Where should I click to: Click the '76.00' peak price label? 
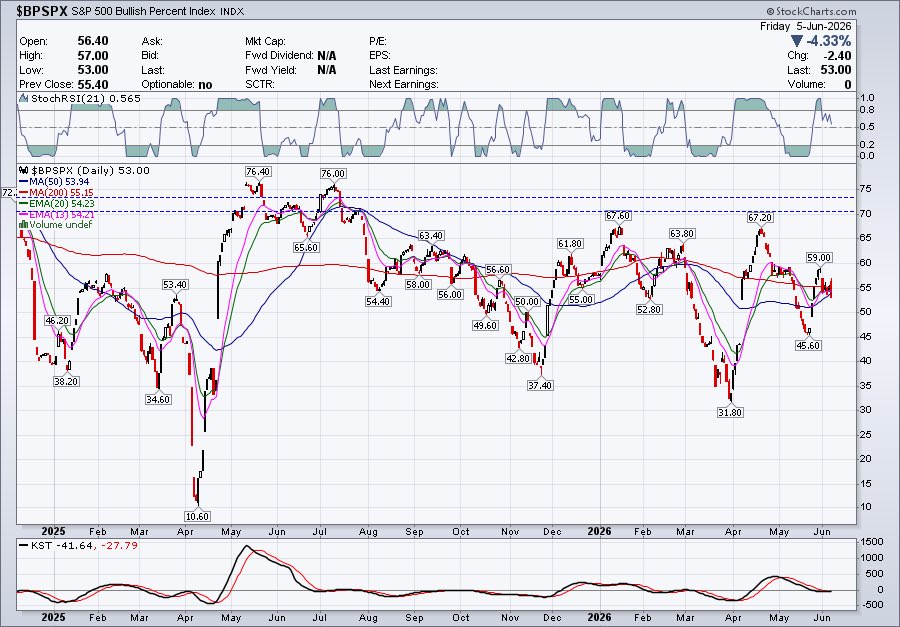point(333,173)
